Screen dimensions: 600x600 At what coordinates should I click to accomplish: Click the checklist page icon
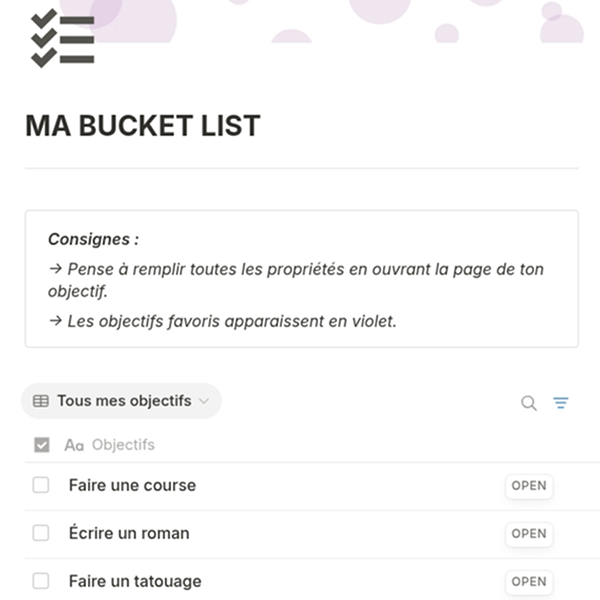click(62, 38)
